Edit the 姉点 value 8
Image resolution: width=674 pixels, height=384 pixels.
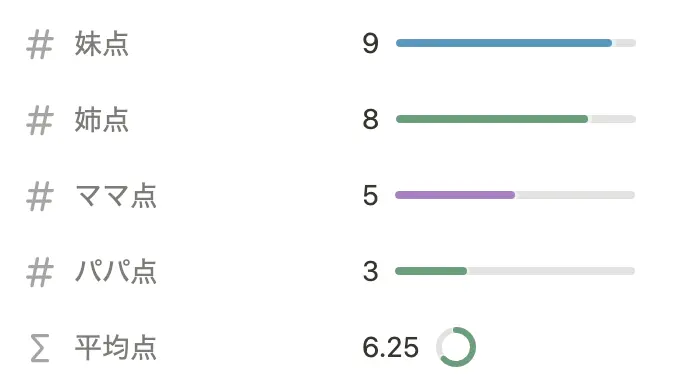click(371, 120)
